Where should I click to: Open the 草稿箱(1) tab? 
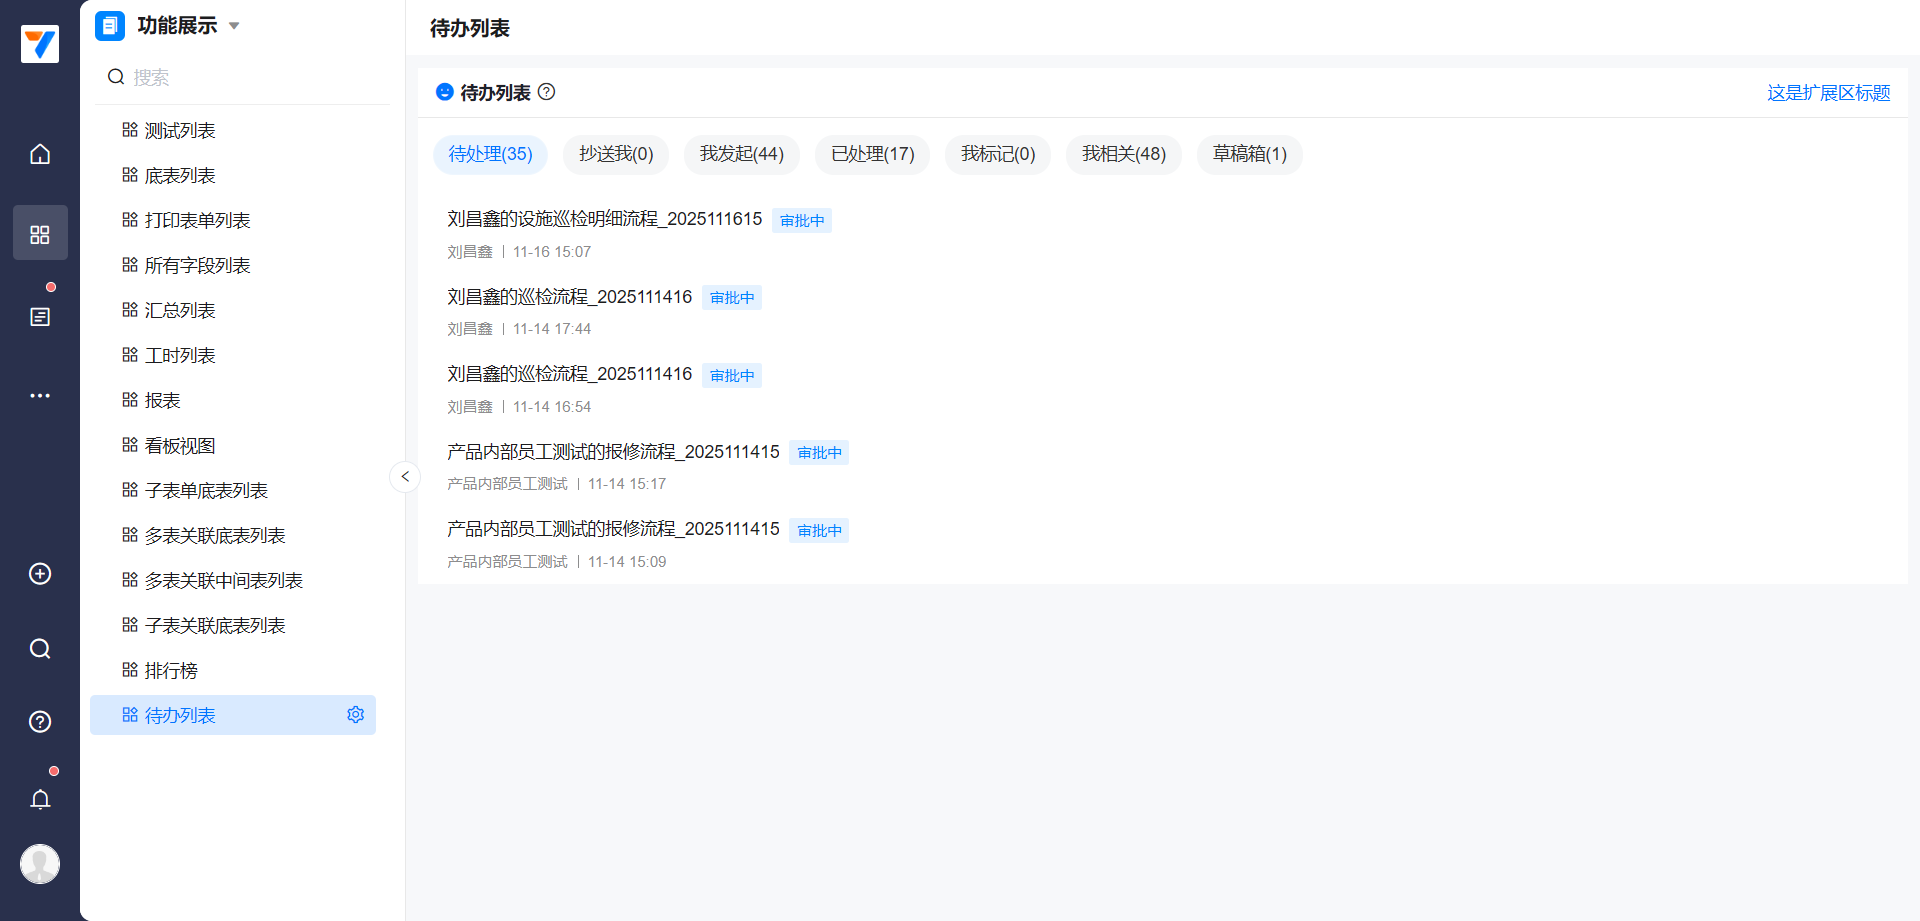pyautogui.click(x=1249, y=154)
